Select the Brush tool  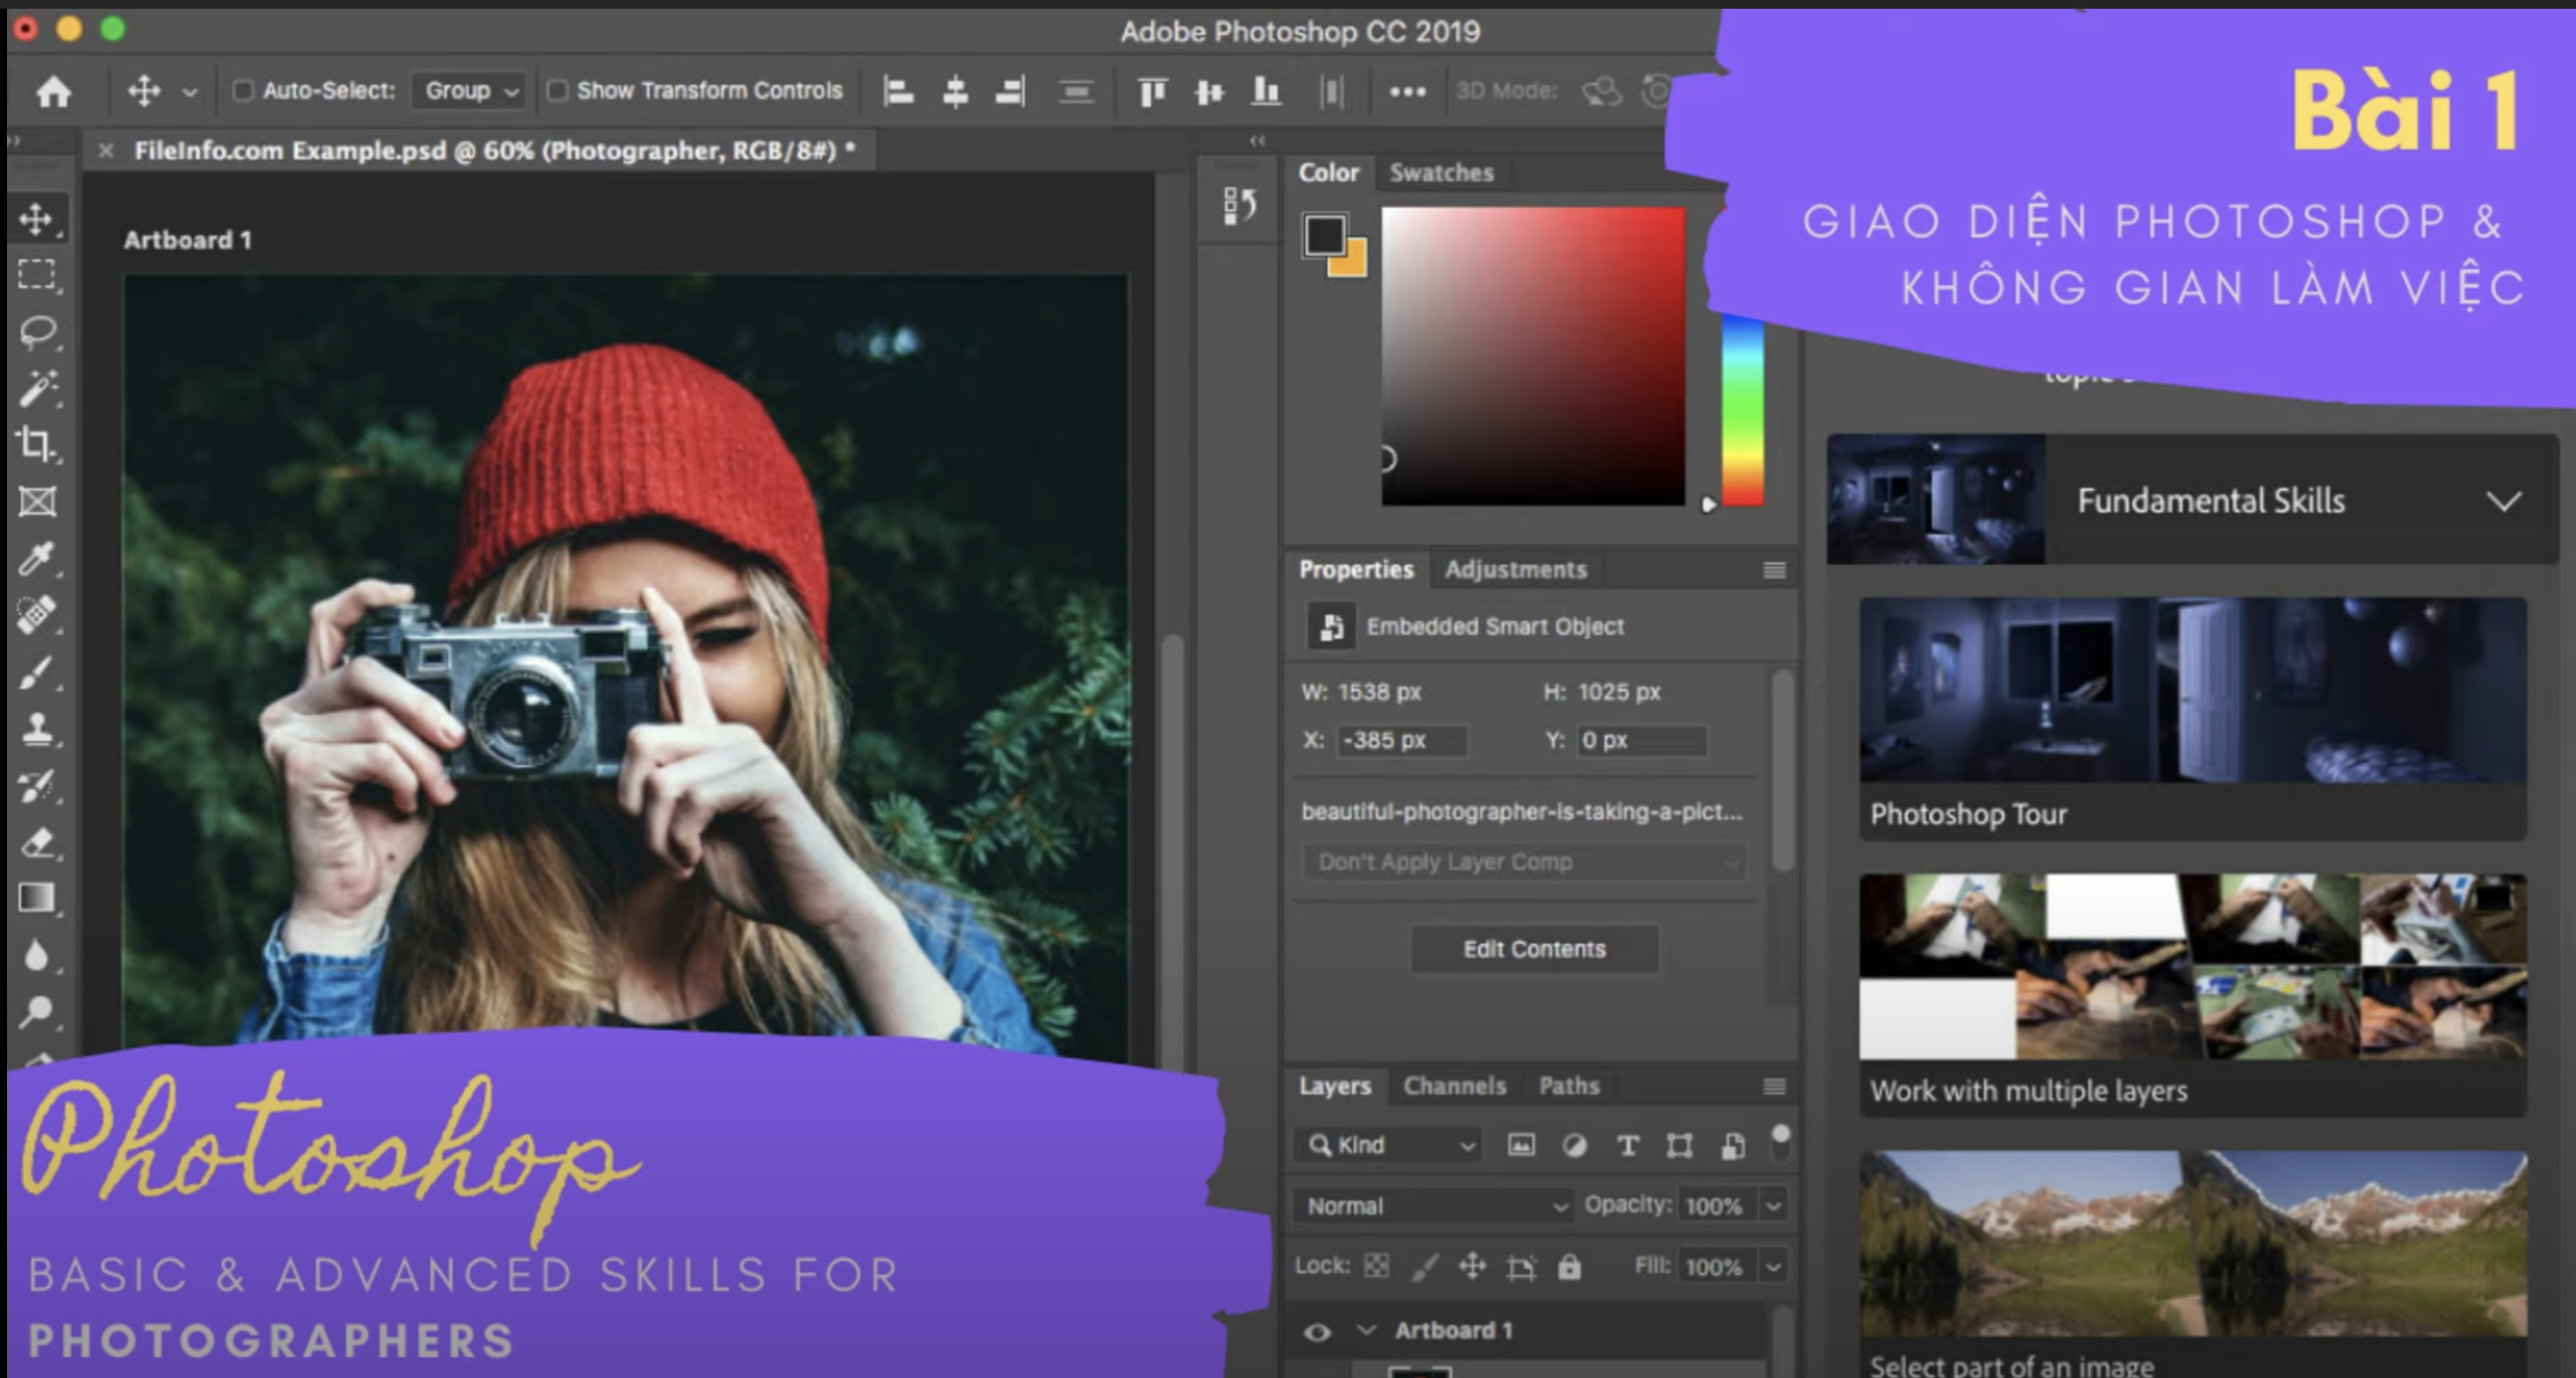click(37, 672)
